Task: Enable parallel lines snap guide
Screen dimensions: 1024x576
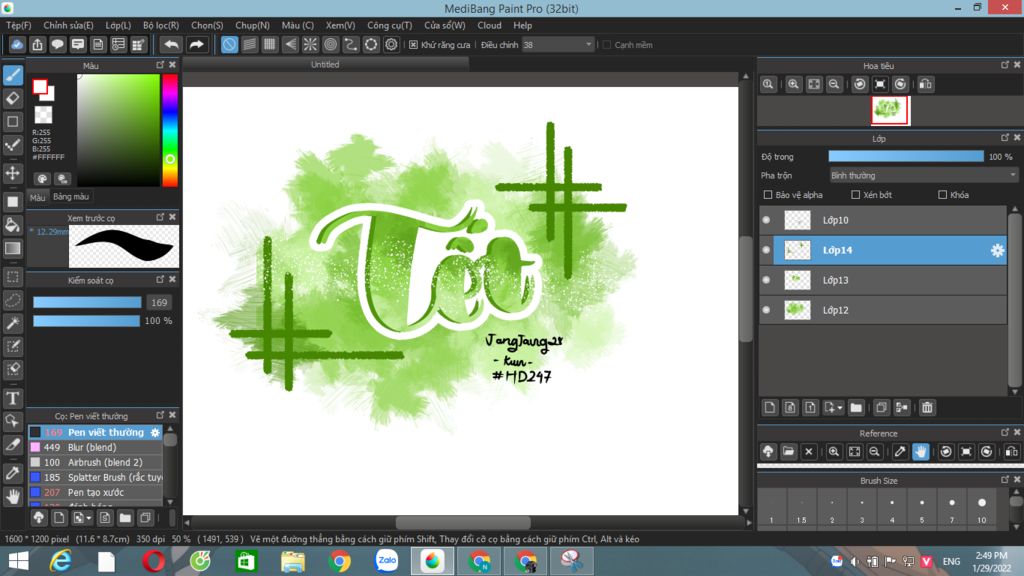Action: 249,44
